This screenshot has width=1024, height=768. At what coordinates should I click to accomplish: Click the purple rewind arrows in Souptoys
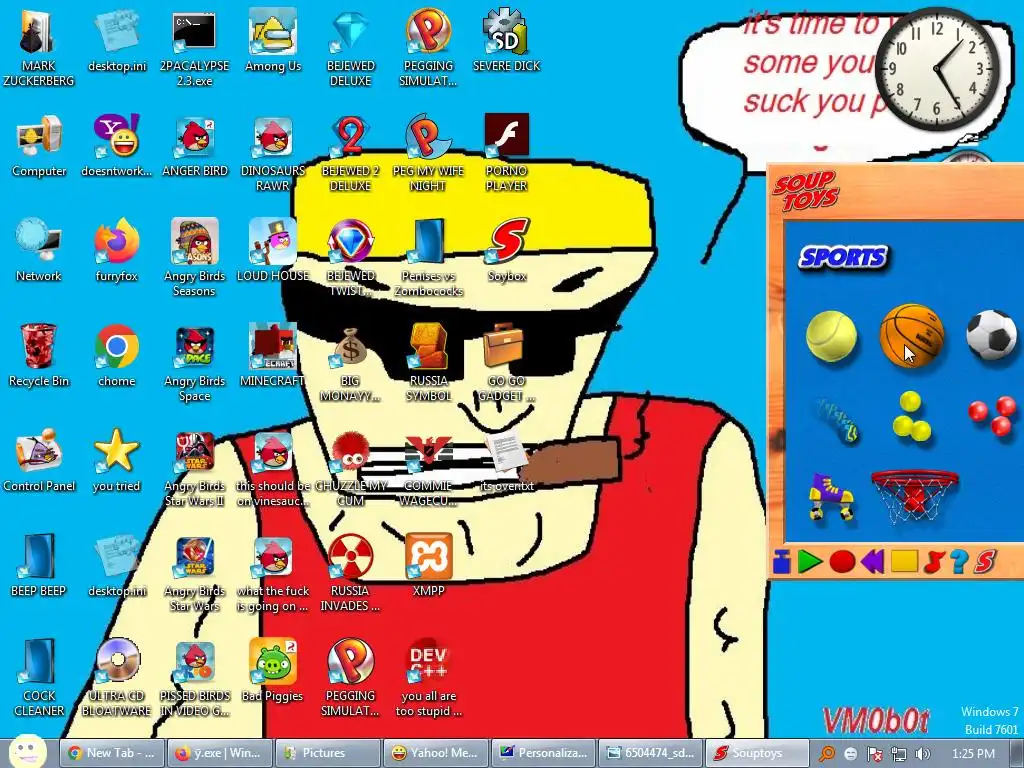(x=872, y=562)
